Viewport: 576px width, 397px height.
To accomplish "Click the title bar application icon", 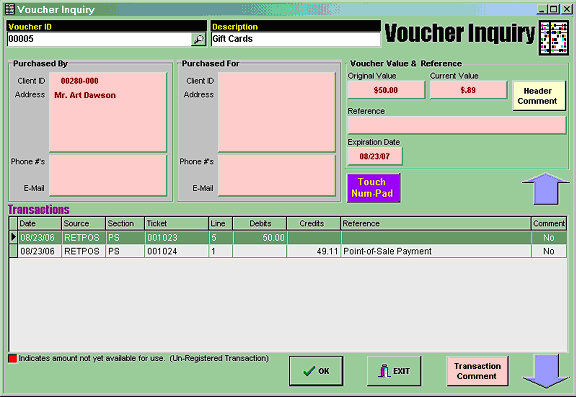I will (x=10, y=9).
